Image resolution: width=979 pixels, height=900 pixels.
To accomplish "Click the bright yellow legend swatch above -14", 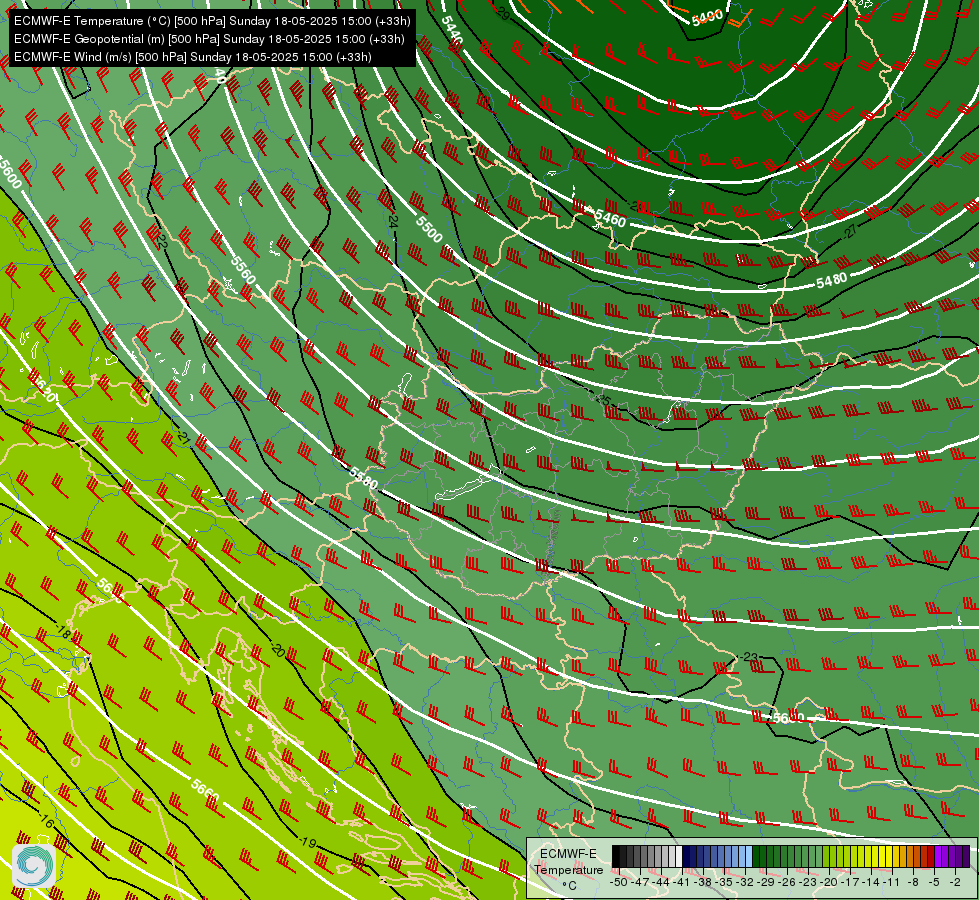I will (875, 856).
